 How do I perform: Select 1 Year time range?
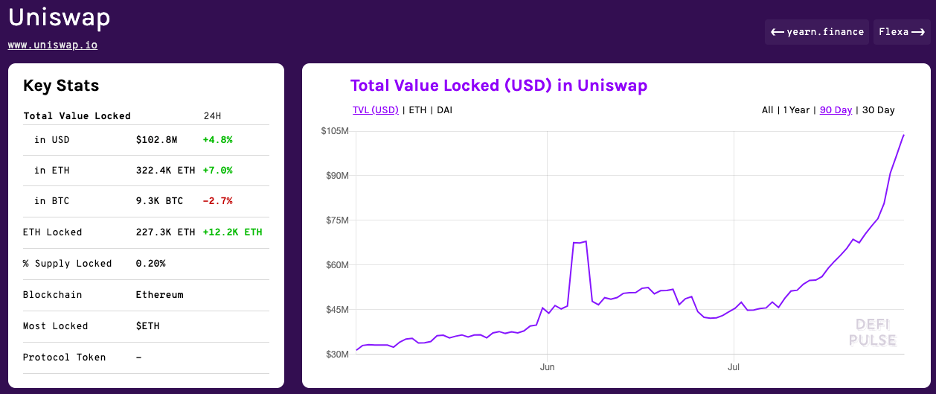(796, 110)
